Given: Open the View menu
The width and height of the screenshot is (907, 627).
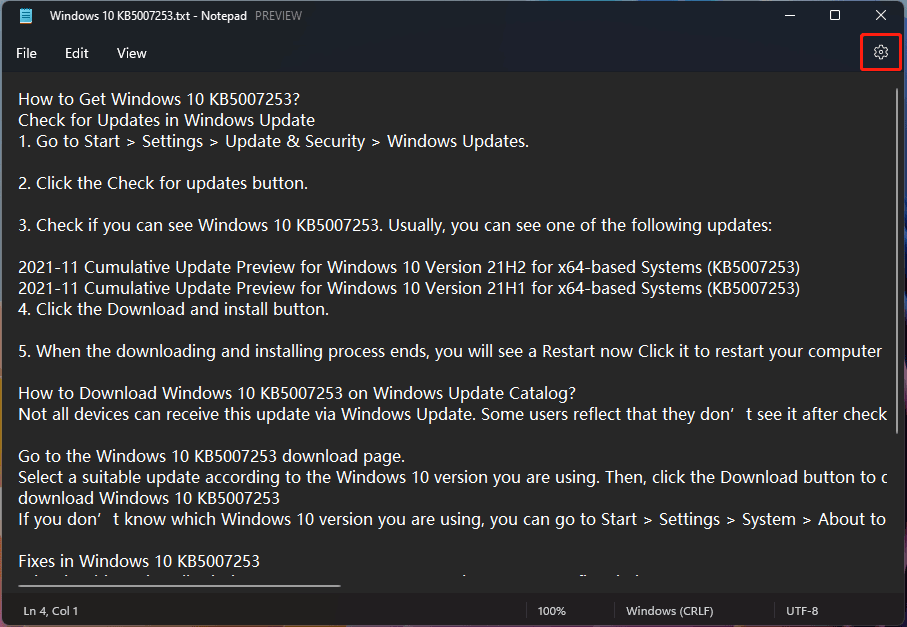Looking at the screenshot, I should click(131, 53).
